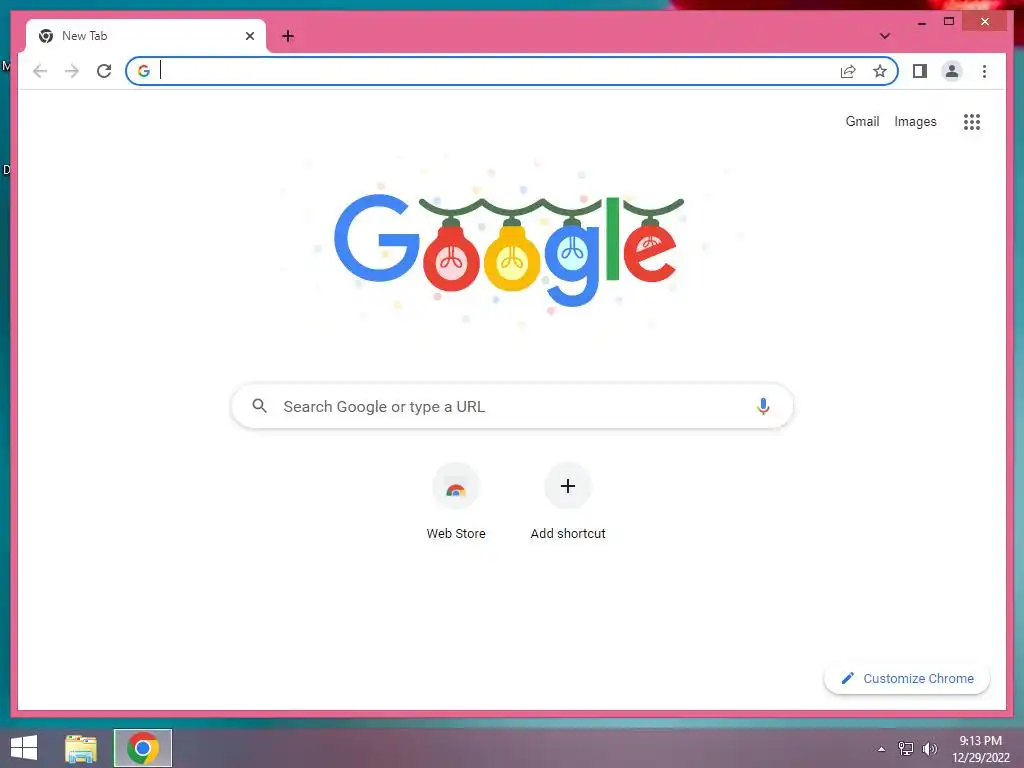
Task: Focus the Search Google or type a URL box
Action: [x=512, y=406]
